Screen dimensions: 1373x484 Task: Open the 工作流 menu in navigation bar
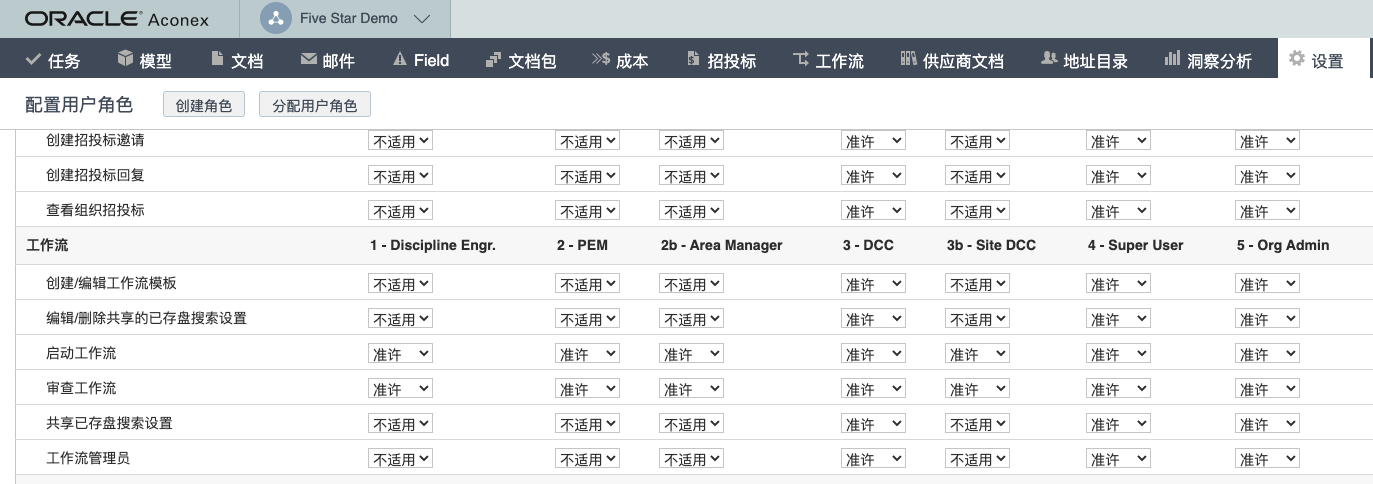[828, 60]
